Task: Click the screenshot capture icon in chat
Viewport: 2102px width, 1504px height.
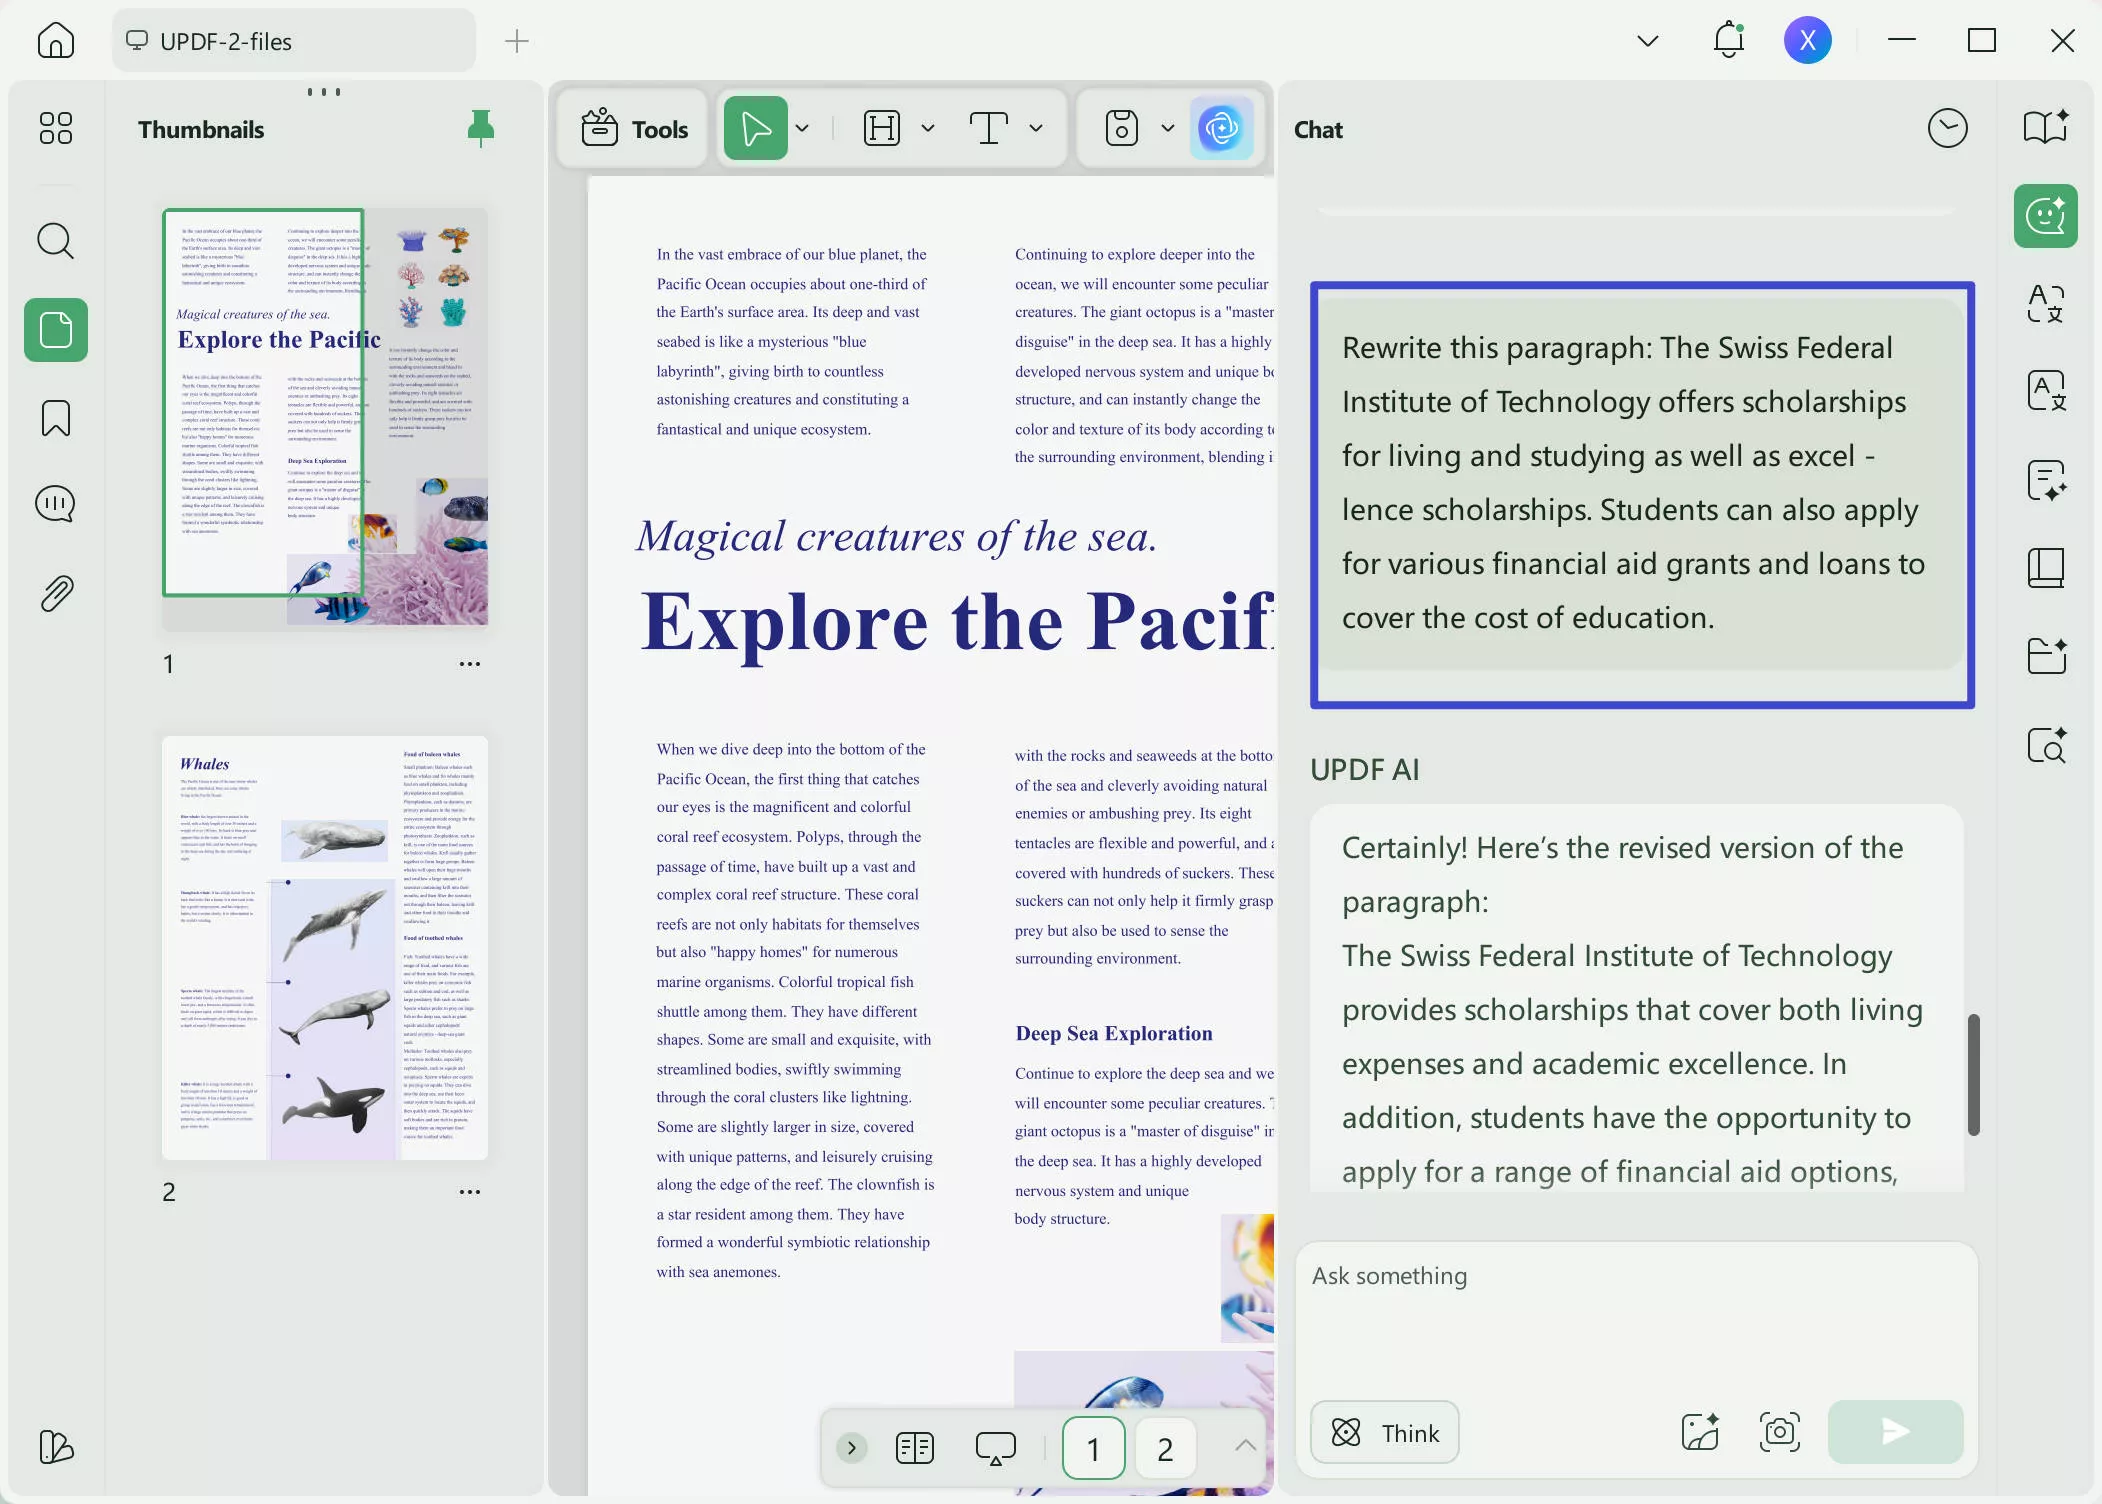Action: 1779,1432
